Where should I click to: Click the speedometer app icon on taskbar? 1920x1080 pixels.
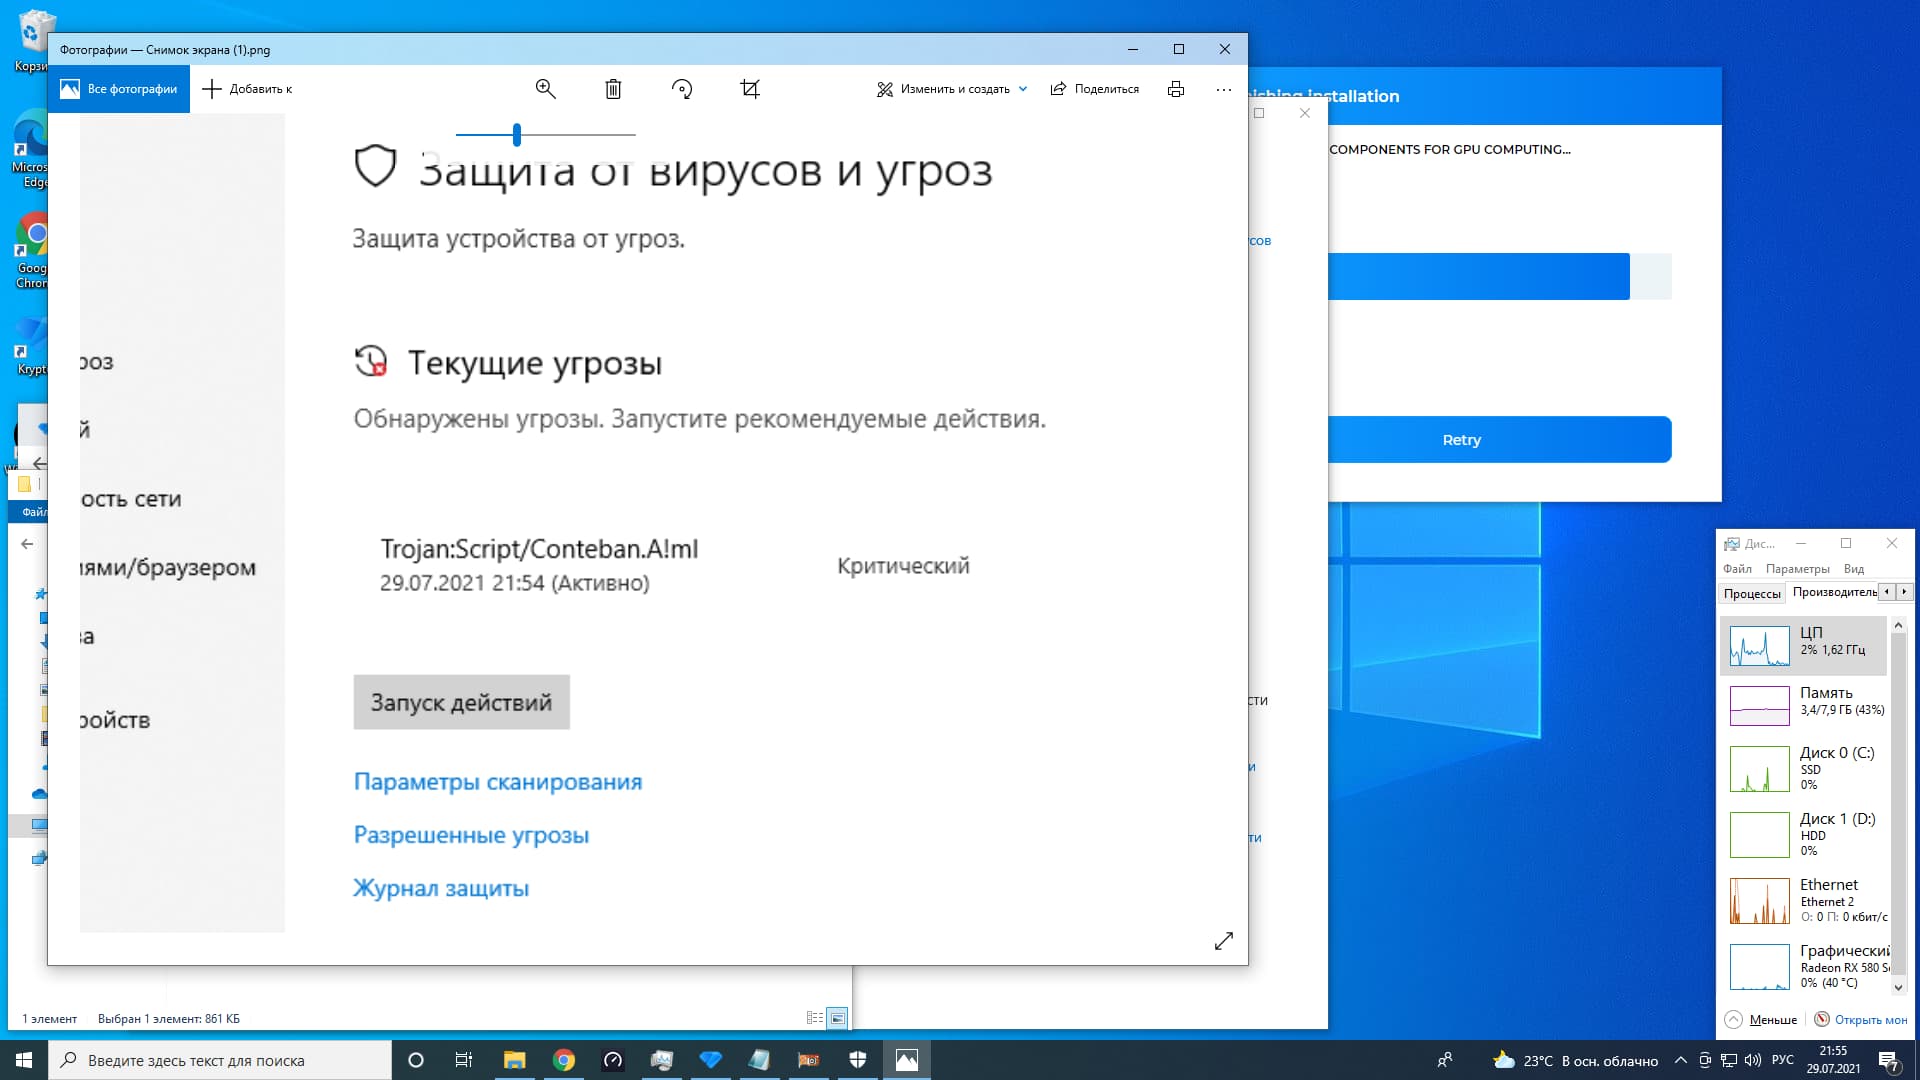tap(613, 1060)
